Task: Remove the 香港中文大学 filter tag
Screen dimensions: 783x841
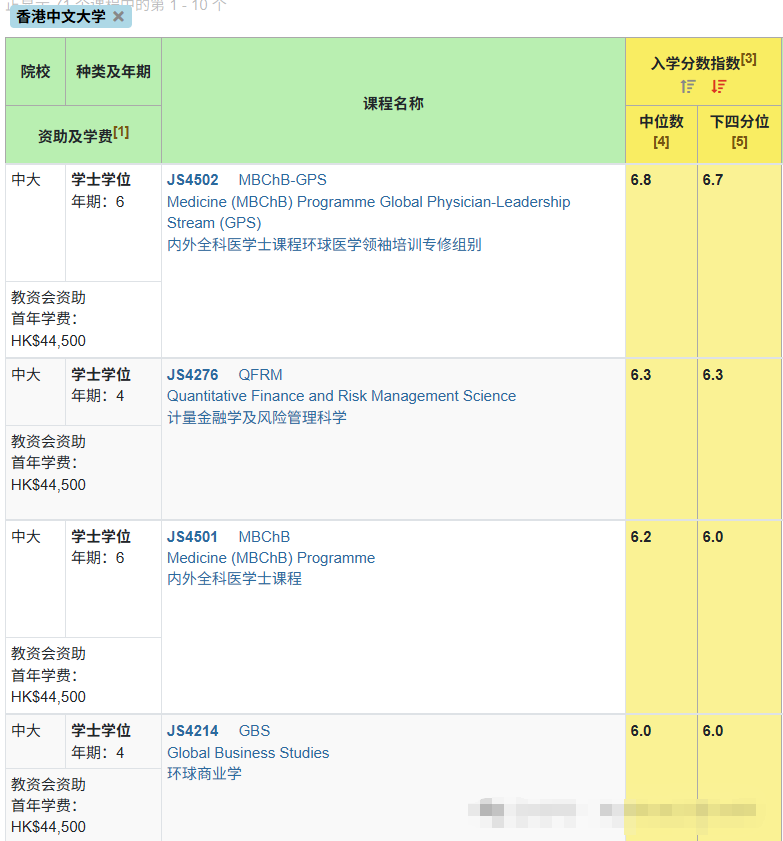Action: [x=119, y=17]
